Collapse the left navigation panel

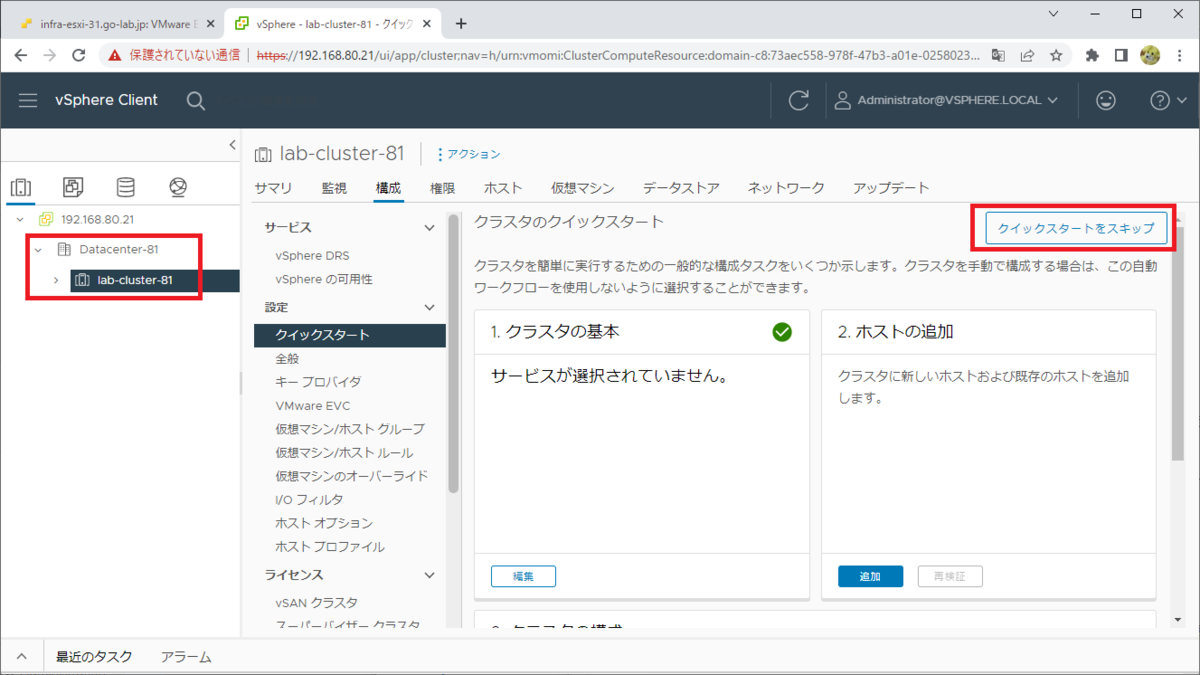click(232, 146)
